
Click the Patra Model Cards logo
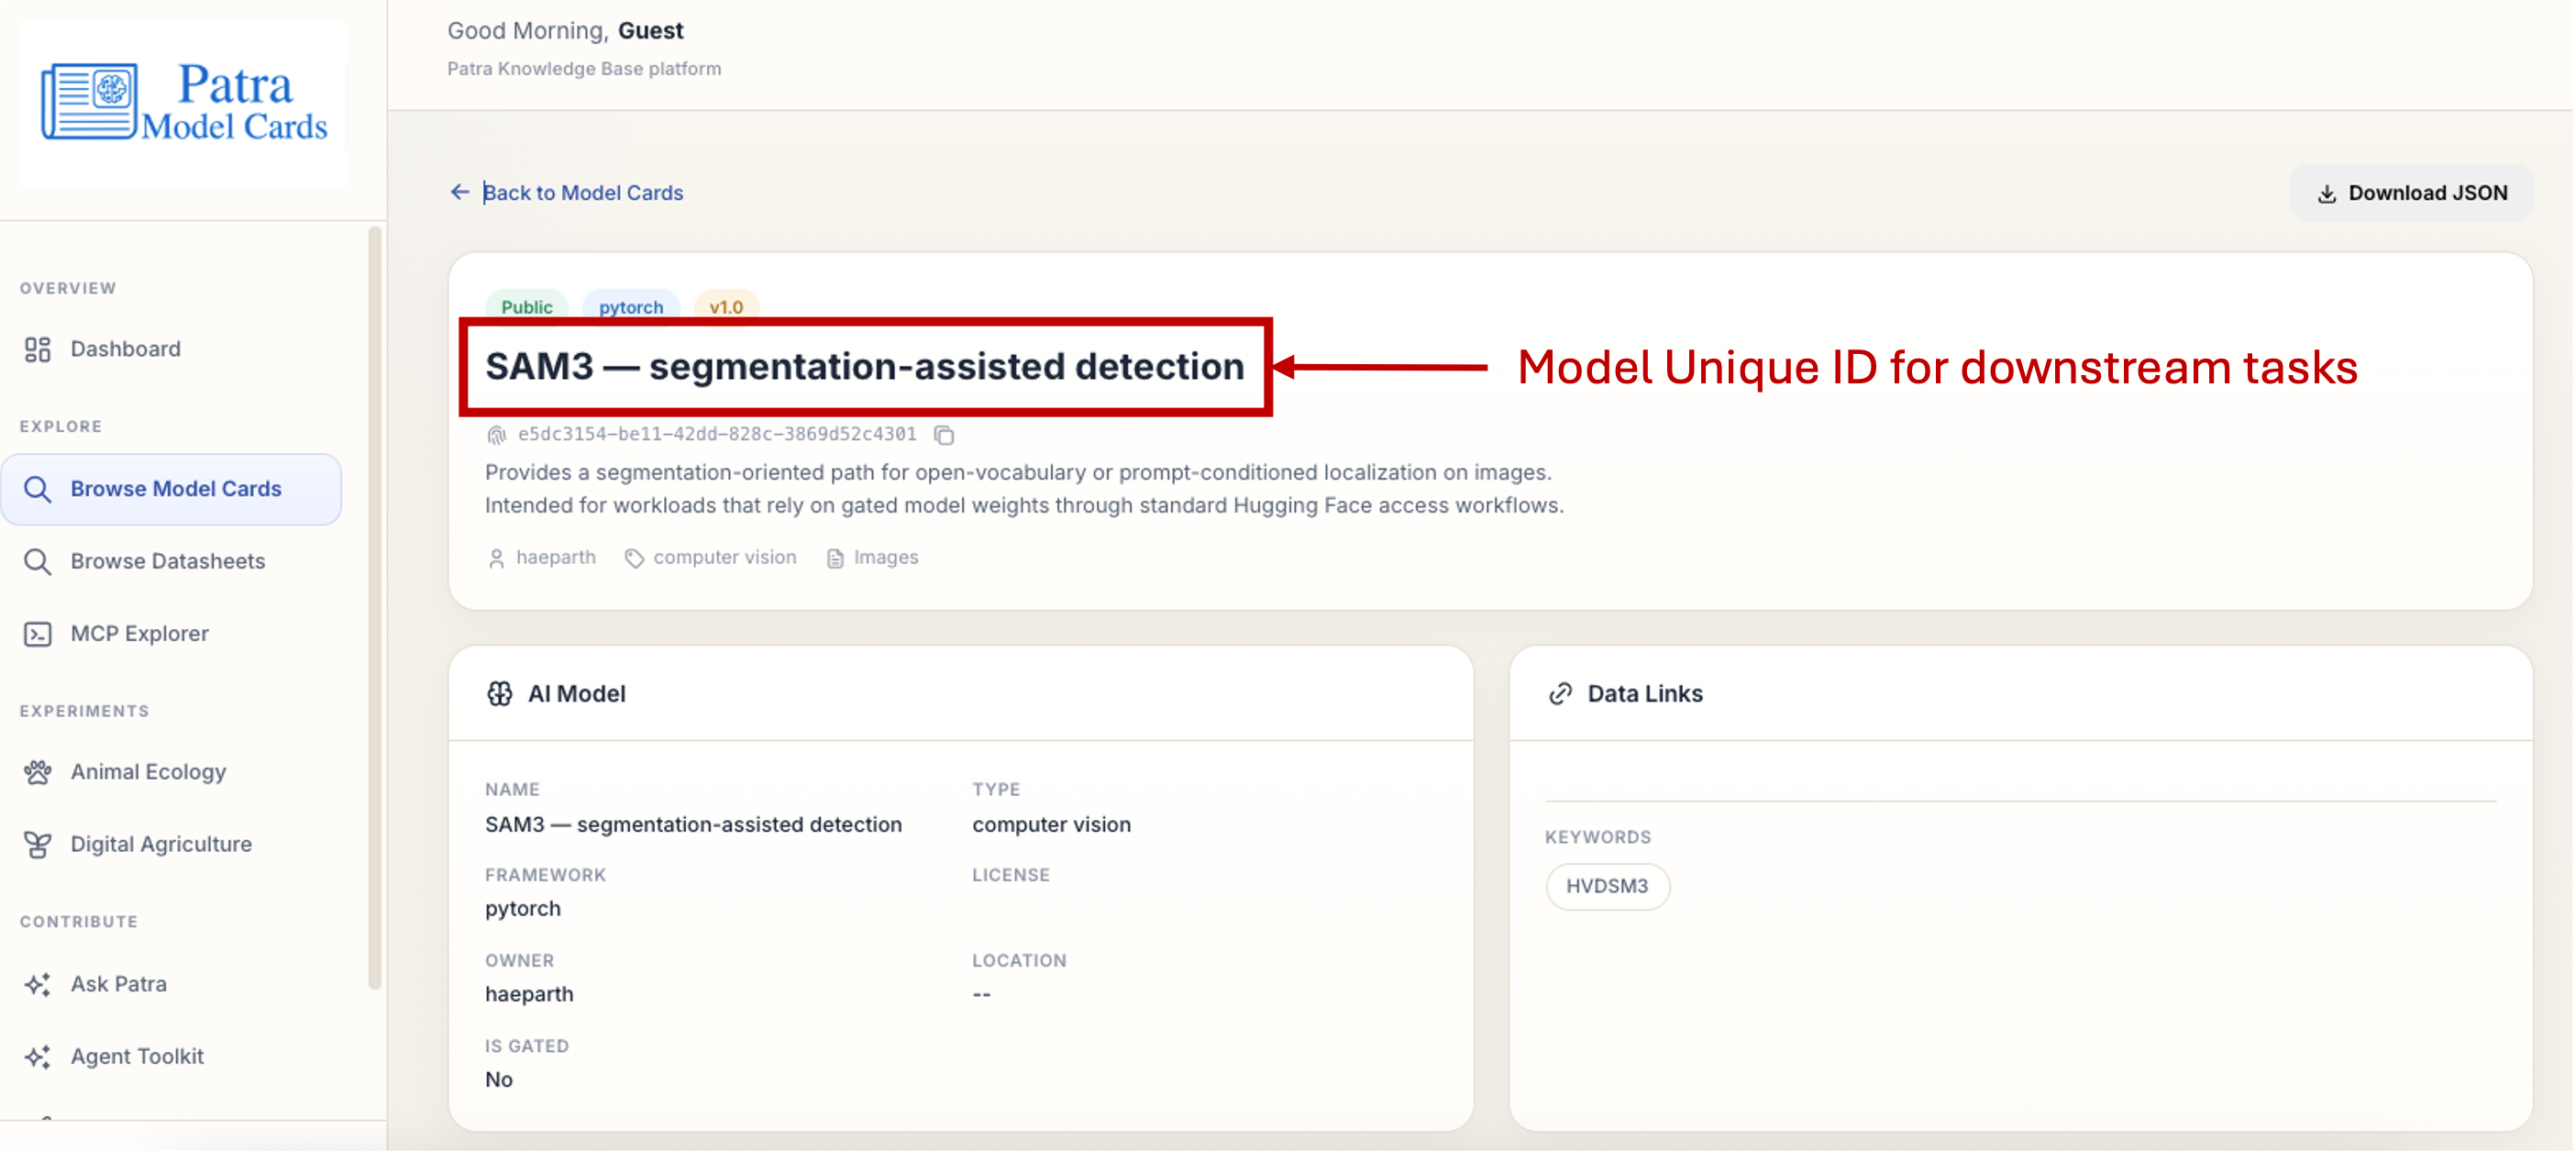click(184, 103)
